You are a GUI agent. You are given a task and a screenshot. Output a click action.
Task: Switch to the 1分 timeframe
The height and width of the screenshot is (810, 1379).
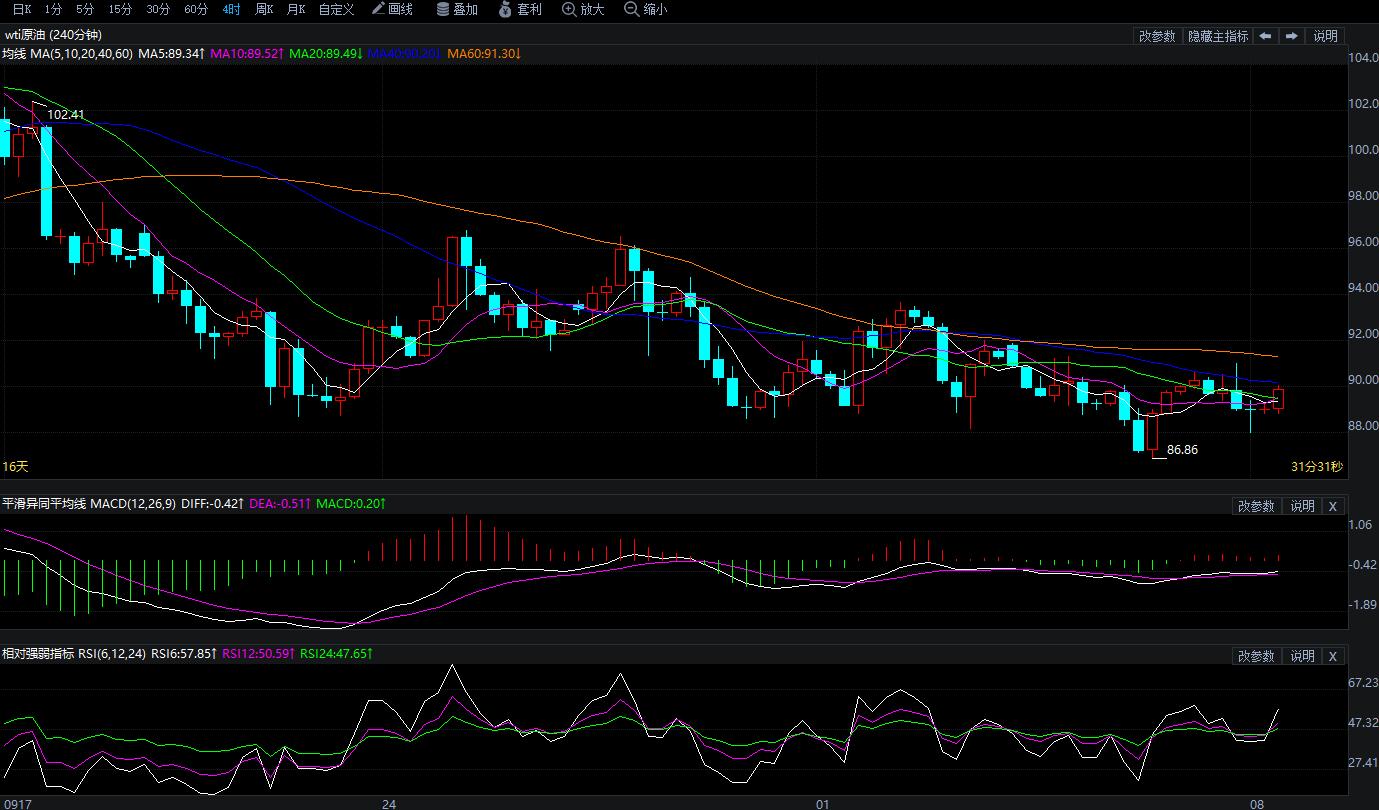pyautogui.click(x=53, y=9)
